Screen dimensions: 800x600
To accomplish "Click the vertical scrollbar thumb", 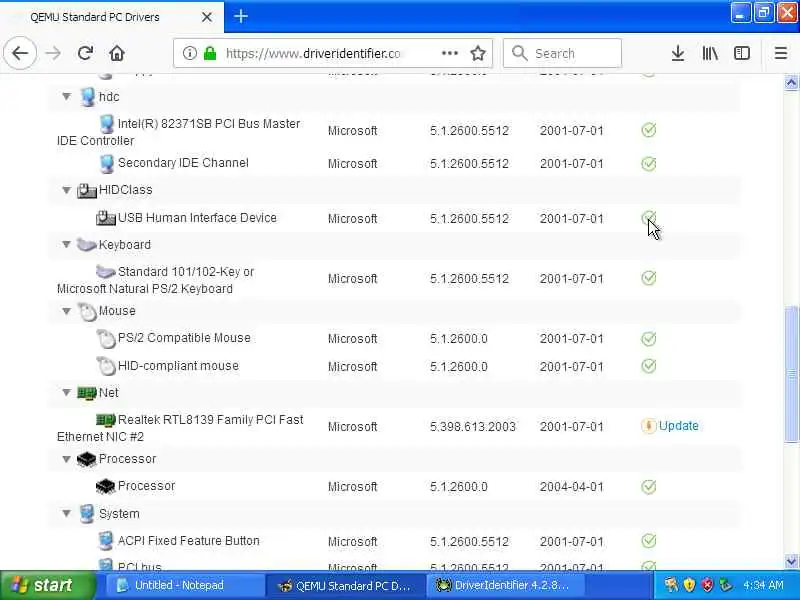I will pyautogui.click(x=791, y=374).
